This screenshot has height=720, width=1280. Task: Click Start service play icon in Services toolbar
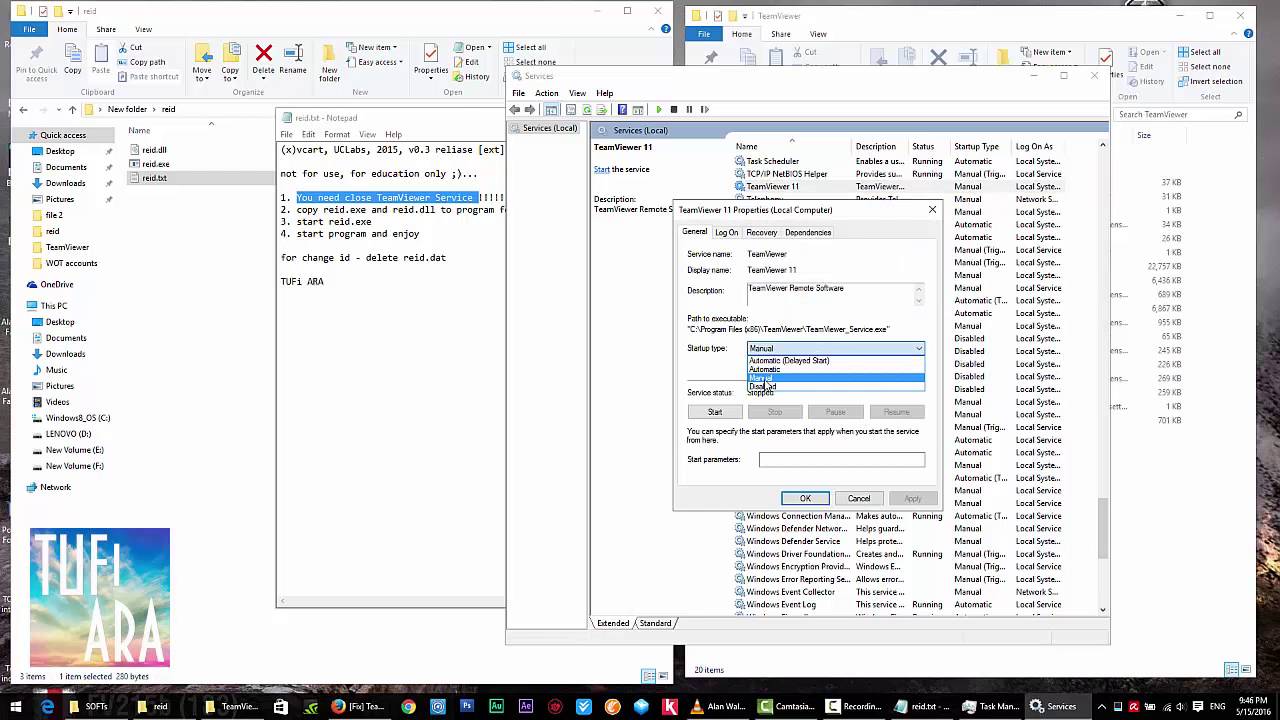[658, 110]
